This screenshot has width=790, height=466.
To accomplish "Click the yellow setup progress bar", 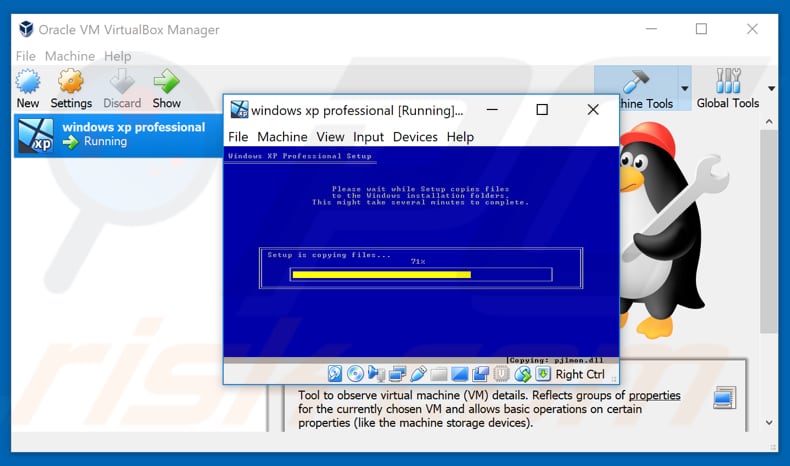I will pyautogui.click(x=381, y=275).
